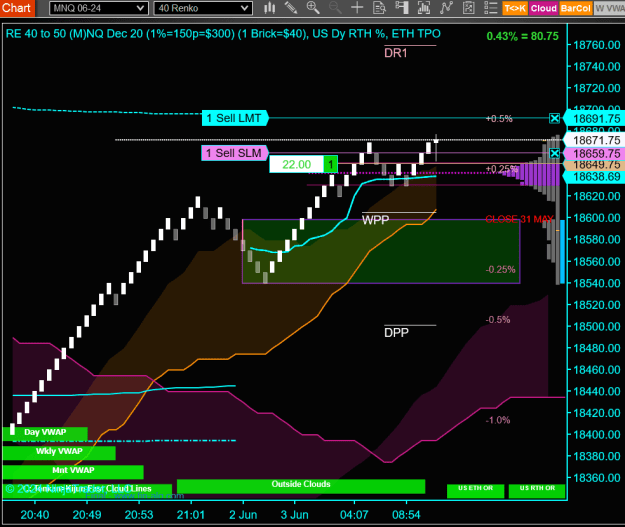Toggle the Cloud button

(x=543, y=8)
